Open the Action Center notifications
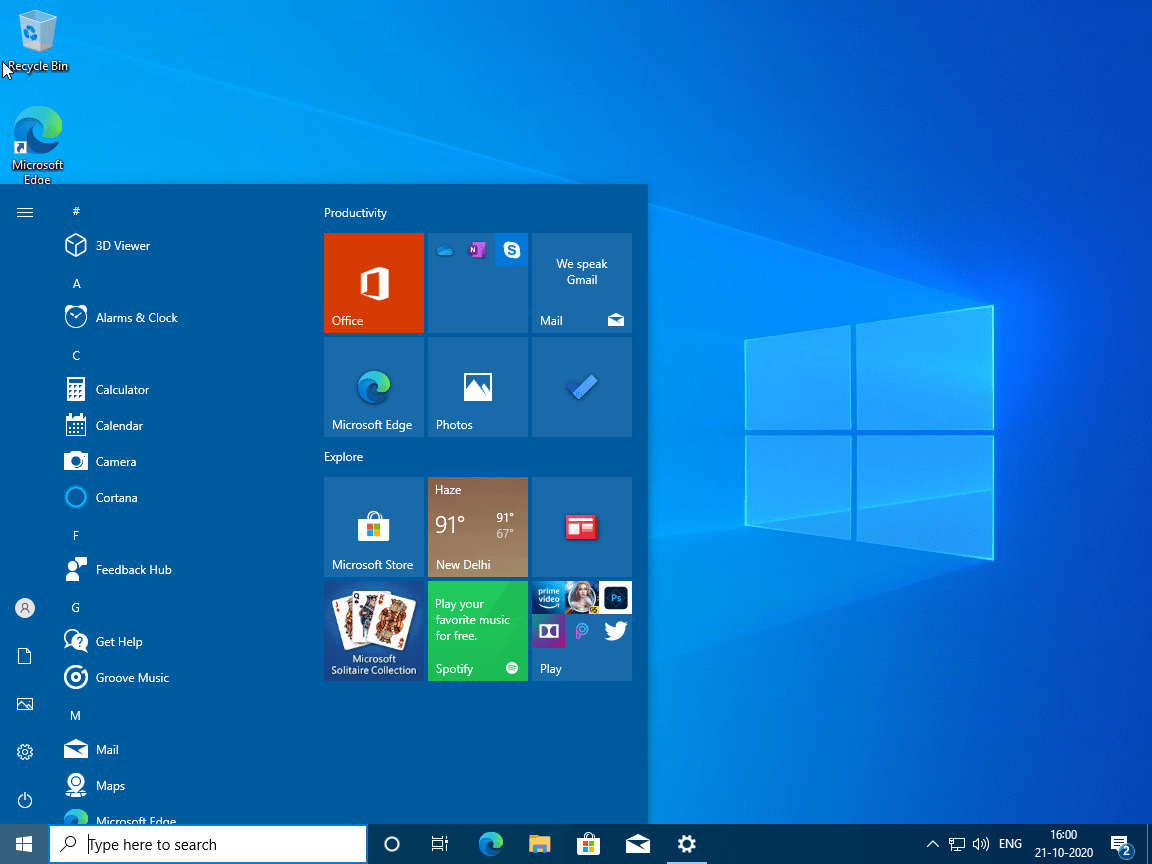 (x=1121, y=846)
